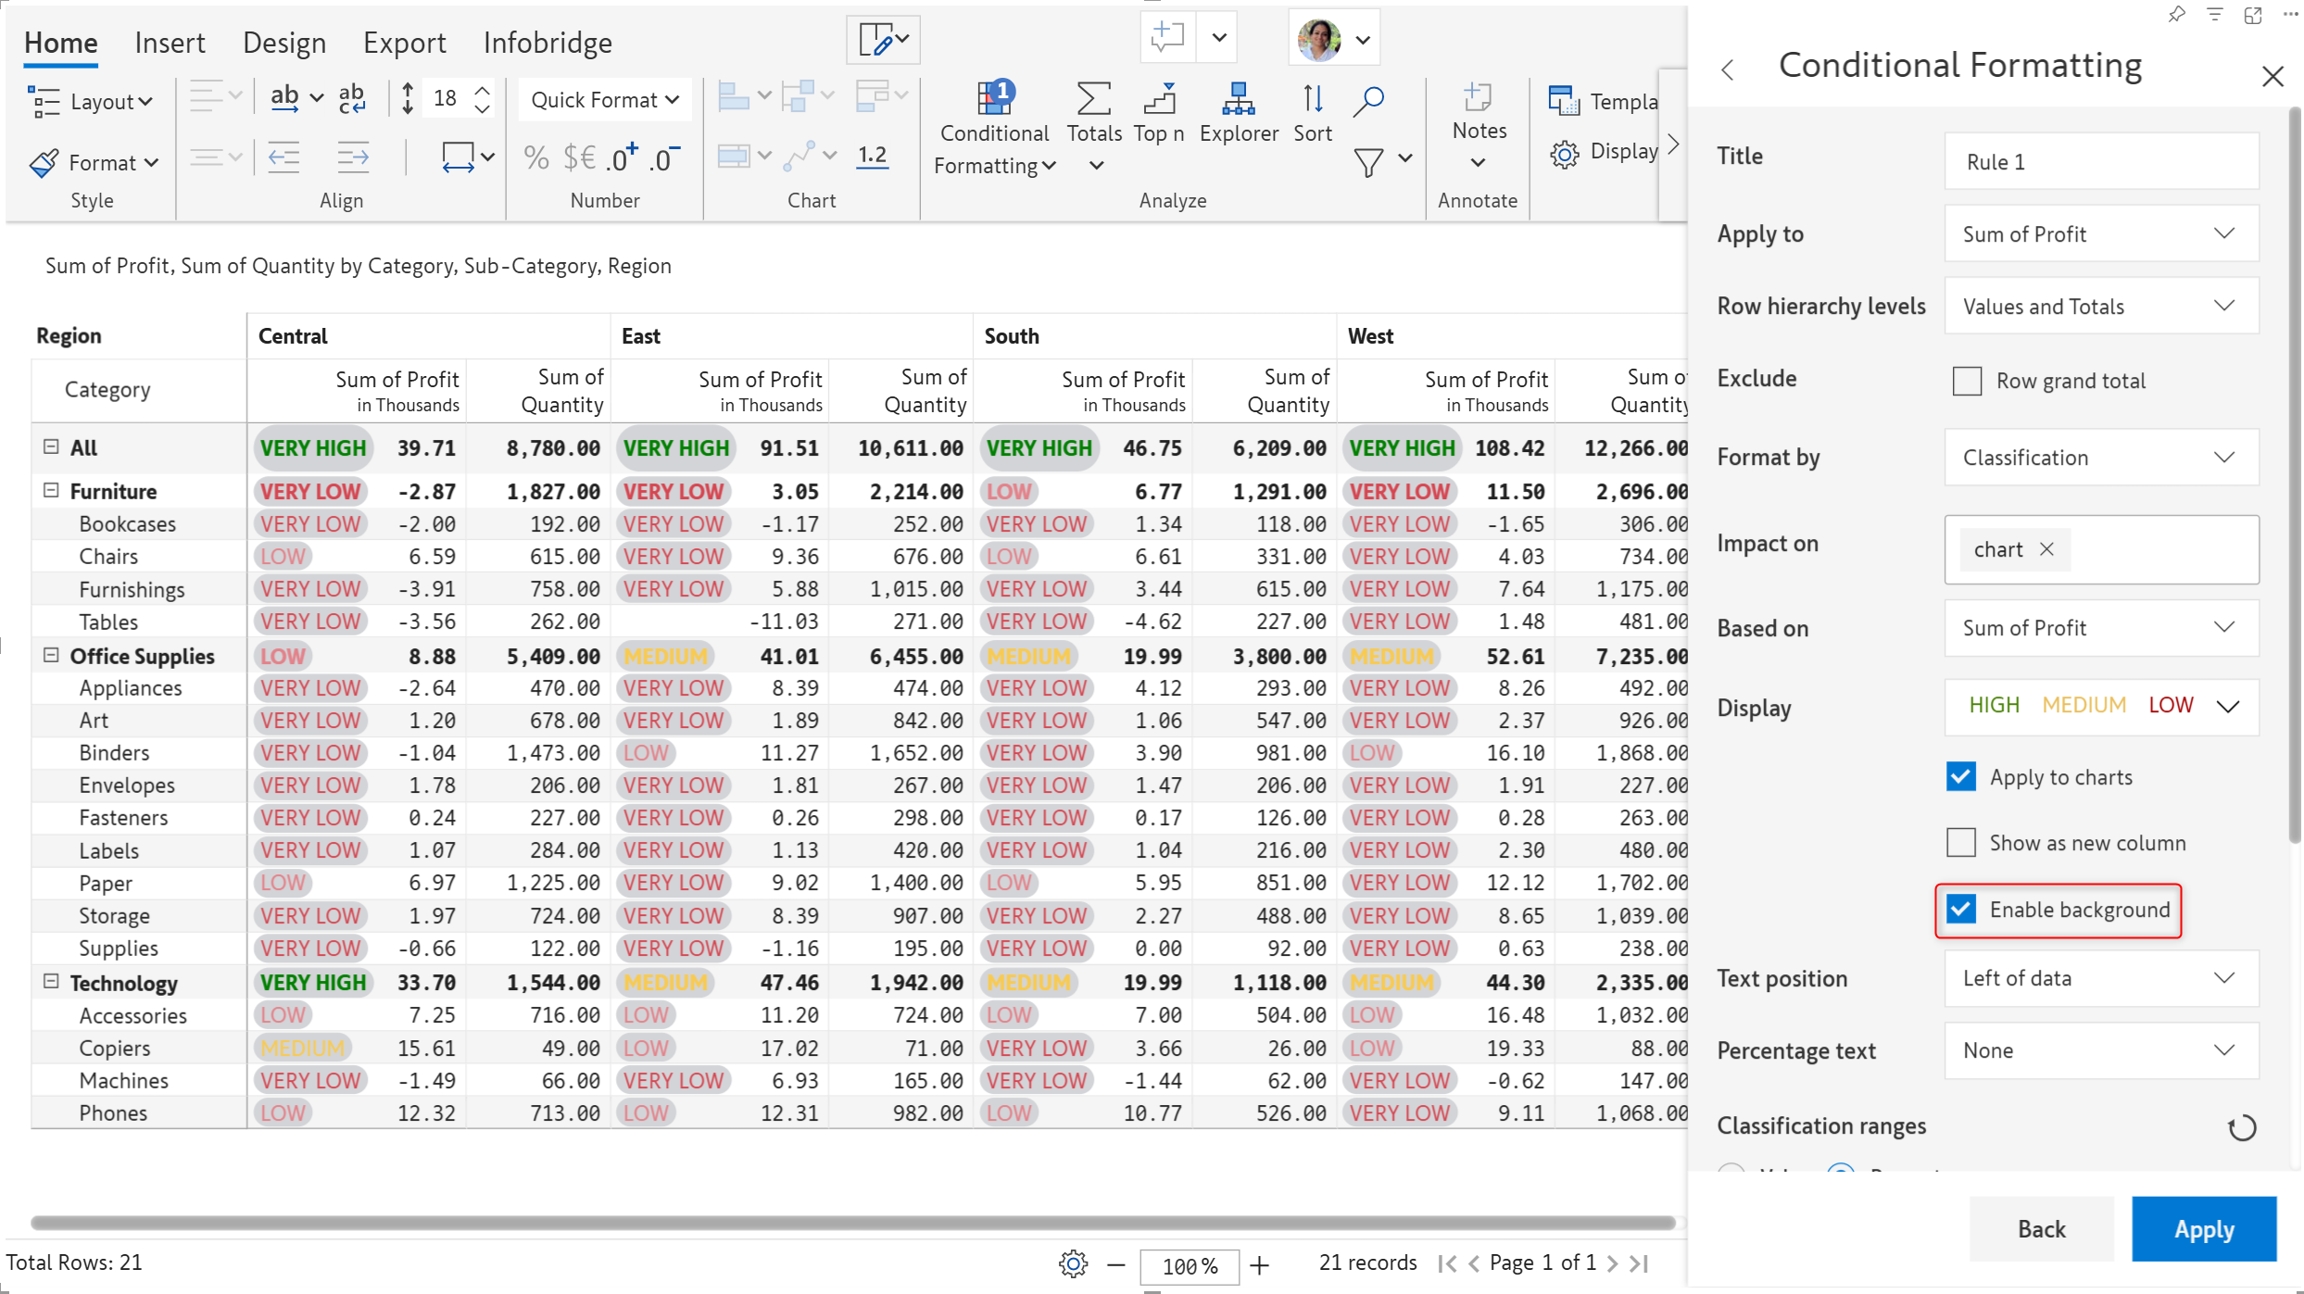This screenshot has width=2304, height=1294.
Task: Collapse the Office Supplies row group
Action: point(51,656)
